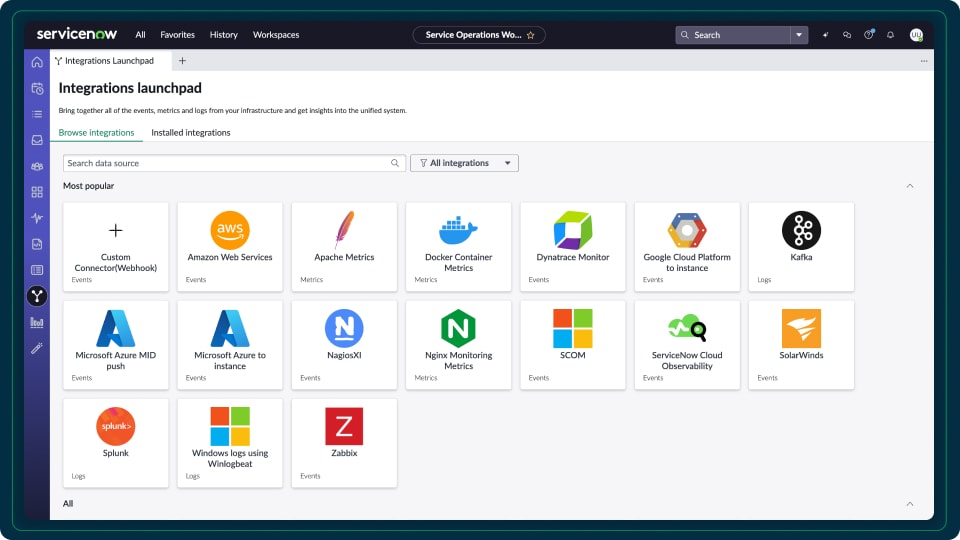
Task: Favorite the Service Operations Workspace star
Action: click(531, 35)
